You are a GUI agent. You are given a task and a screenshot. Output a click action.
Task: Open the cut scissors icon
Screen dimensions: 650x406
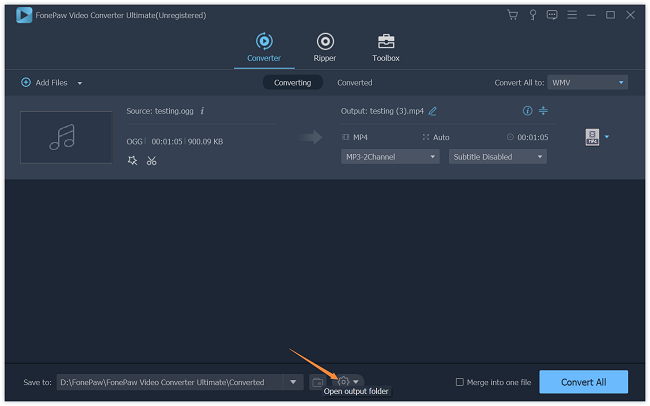pos(152,160)
